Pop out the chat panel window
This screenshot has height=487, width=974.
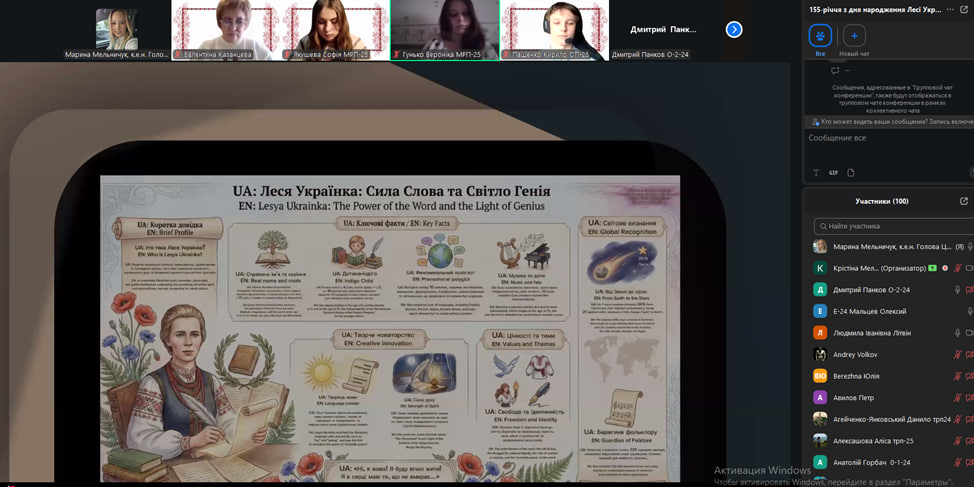[x=963, y=9]
